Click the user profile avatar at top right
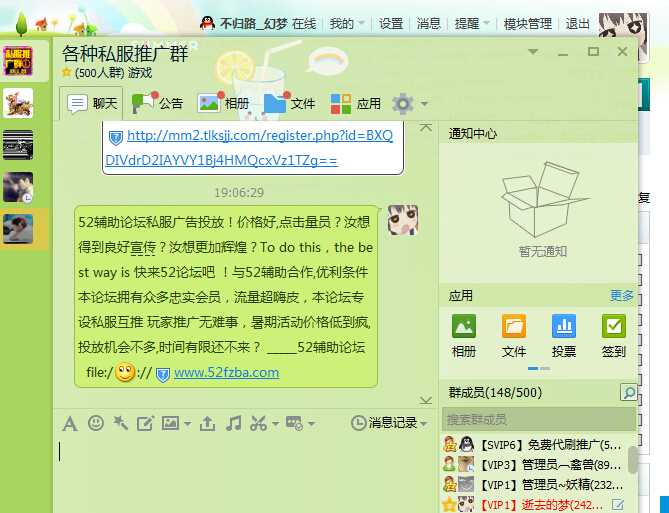 pyautogui.click(x=623, y=36)
